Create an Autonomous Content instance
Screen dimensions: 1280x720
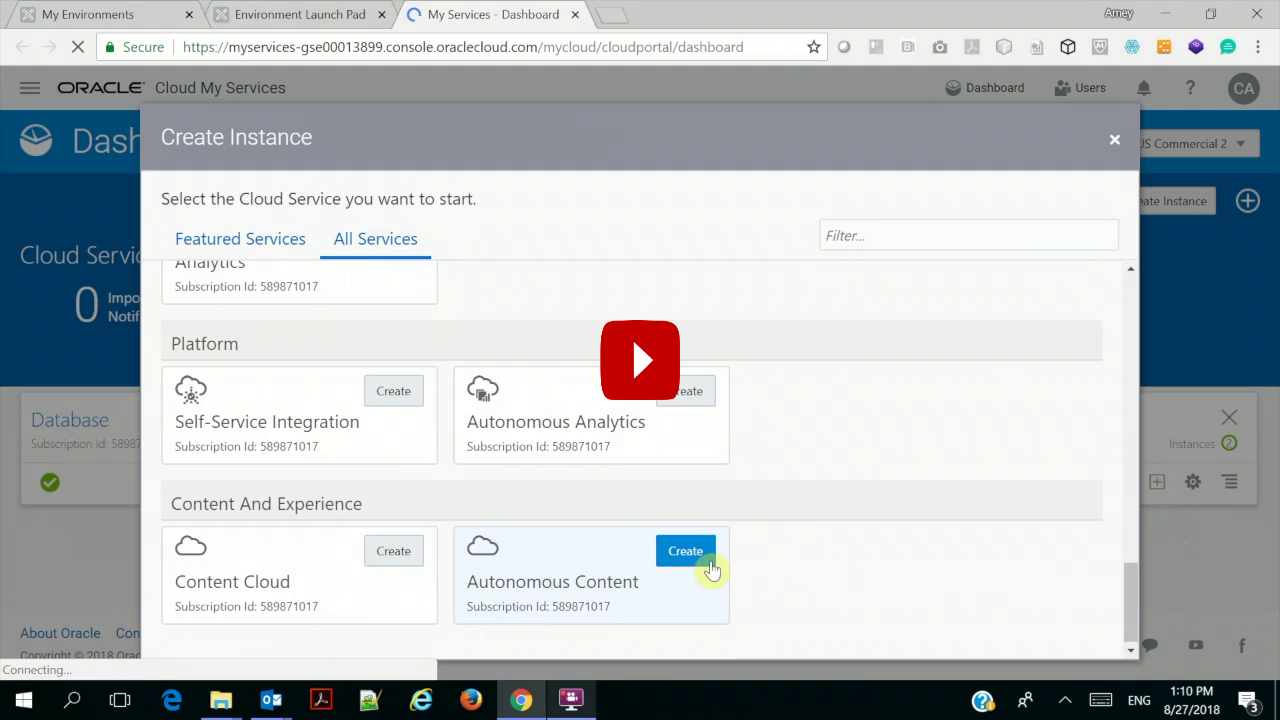click(x=685, y=551)
